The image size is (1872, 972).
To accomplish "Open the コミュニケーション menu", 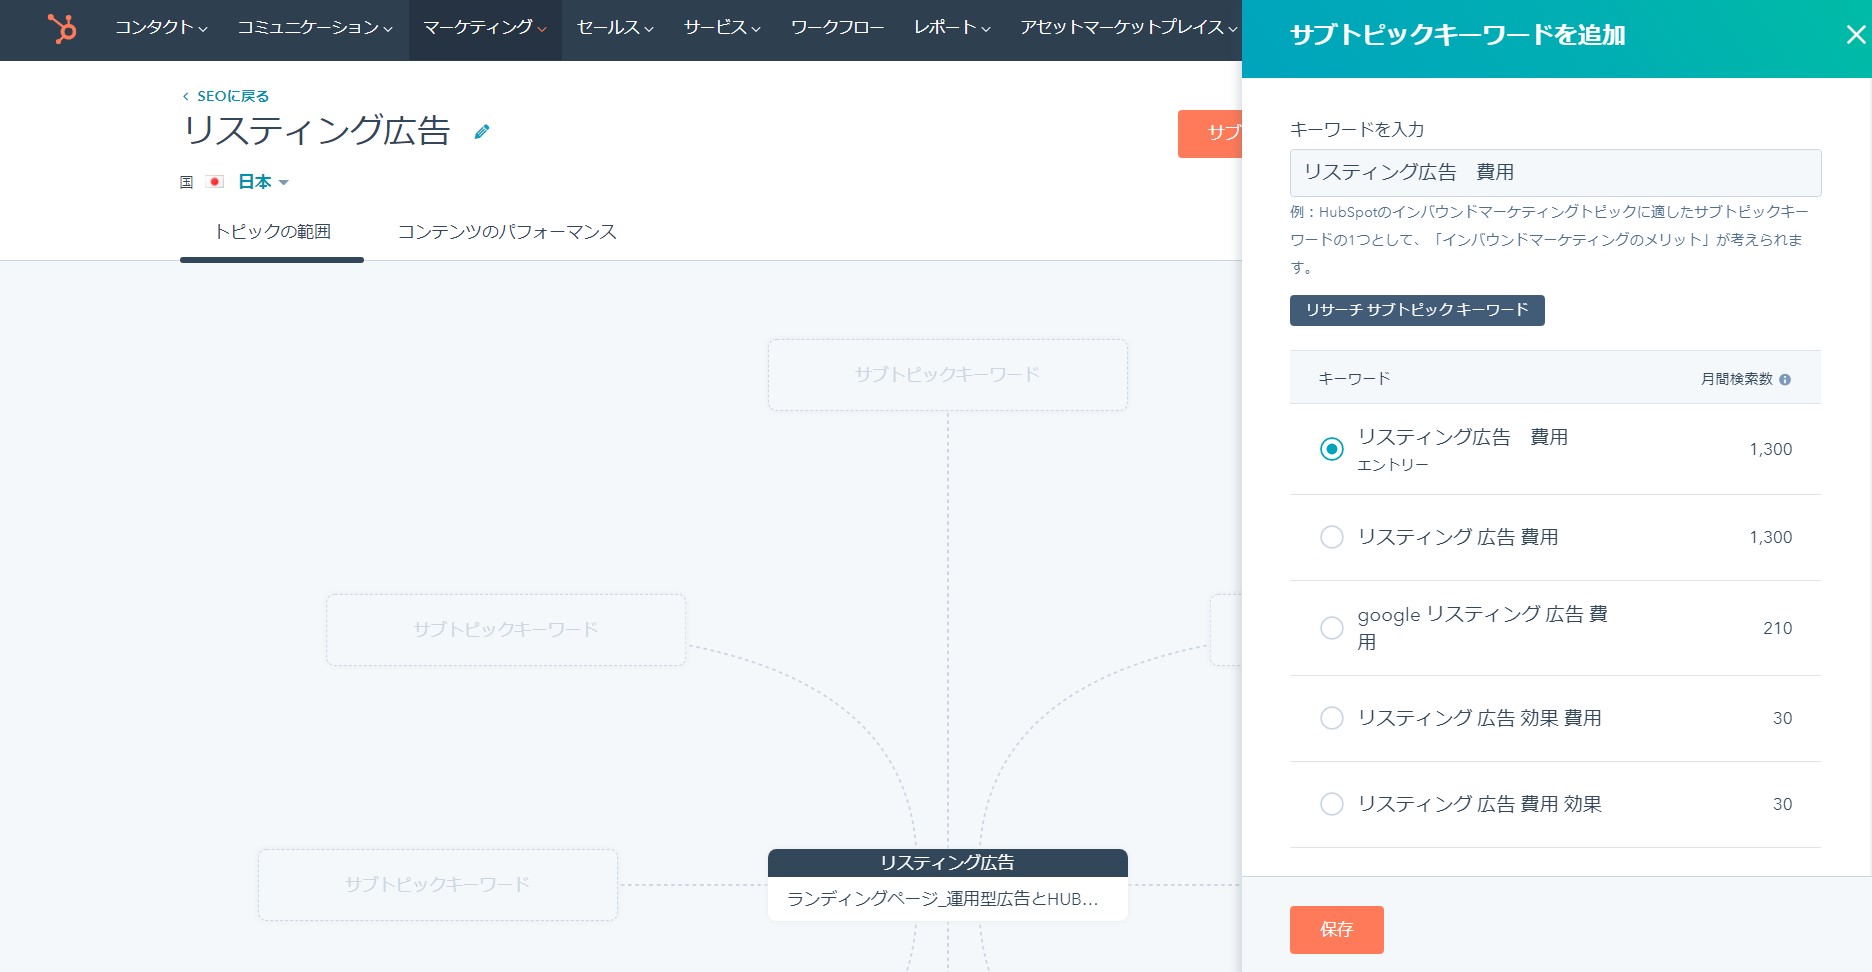I will (x=315, y=28).
